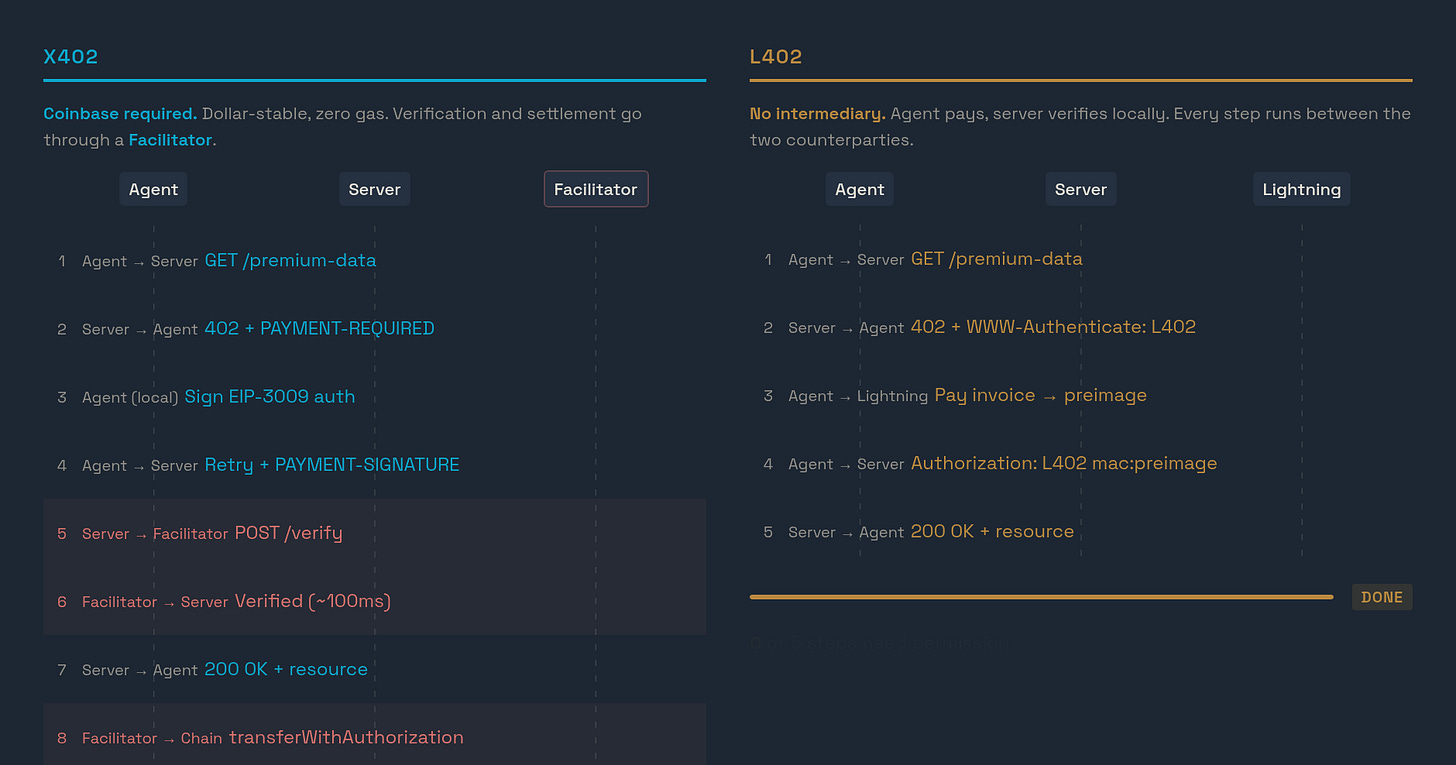Click the Facilitator link in X402 description

[x=170, y=140]
